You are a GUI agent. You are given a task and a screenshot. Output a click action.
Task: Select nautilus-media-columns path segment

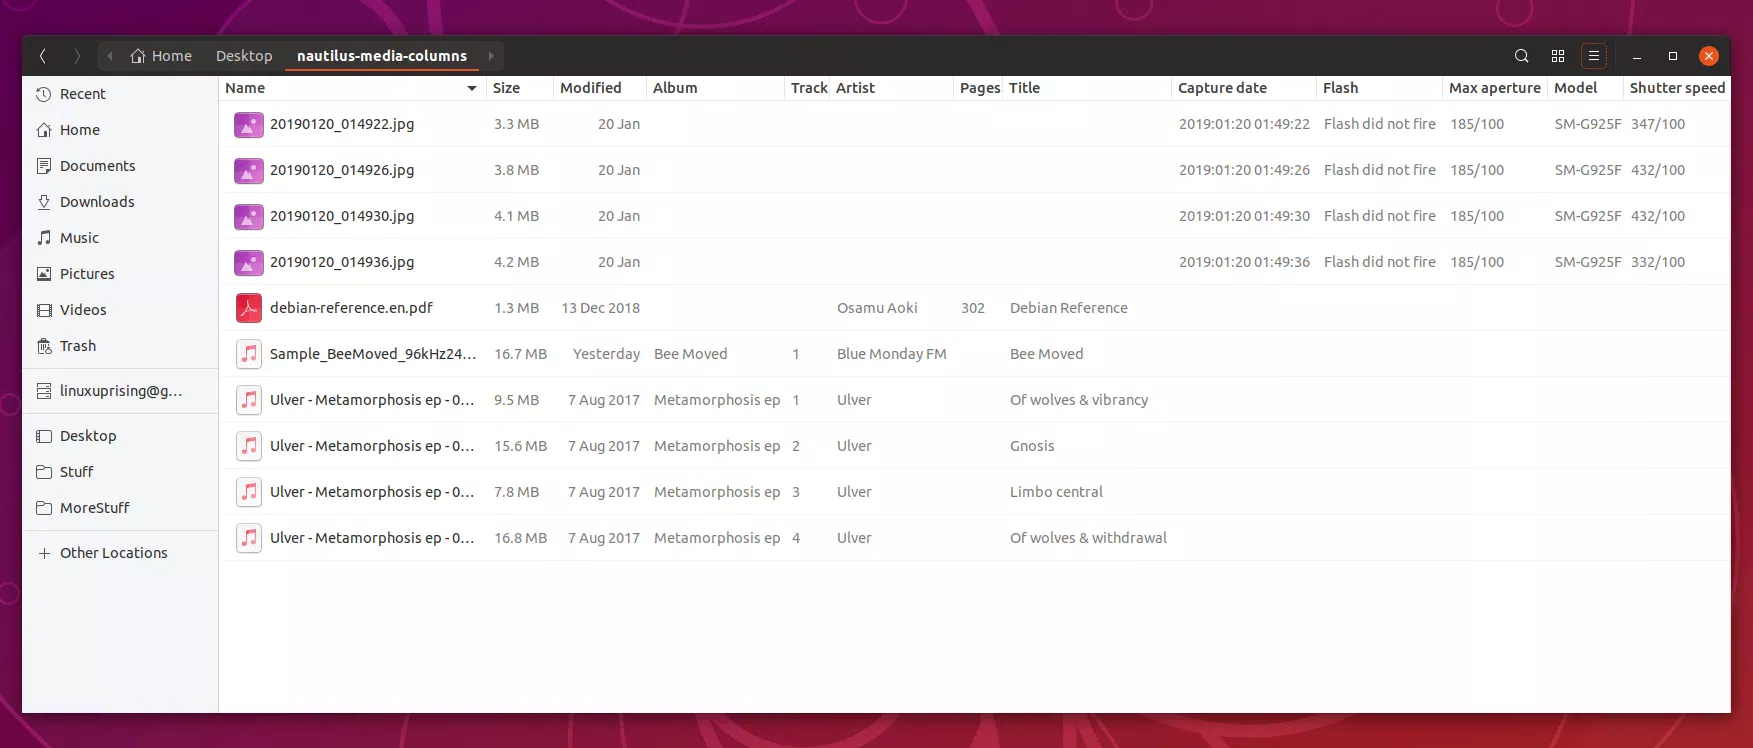[382, 56]
